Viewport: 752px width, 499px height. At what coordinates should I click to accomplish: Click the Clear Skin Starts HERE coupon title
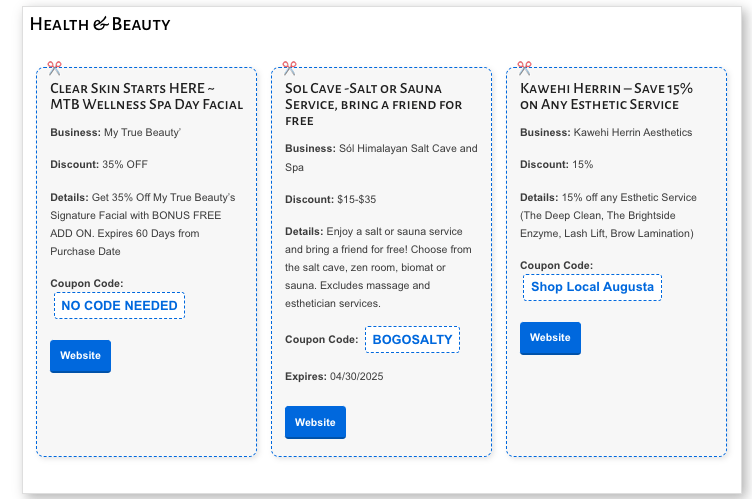pyautogui.click(x=147, y=96)
